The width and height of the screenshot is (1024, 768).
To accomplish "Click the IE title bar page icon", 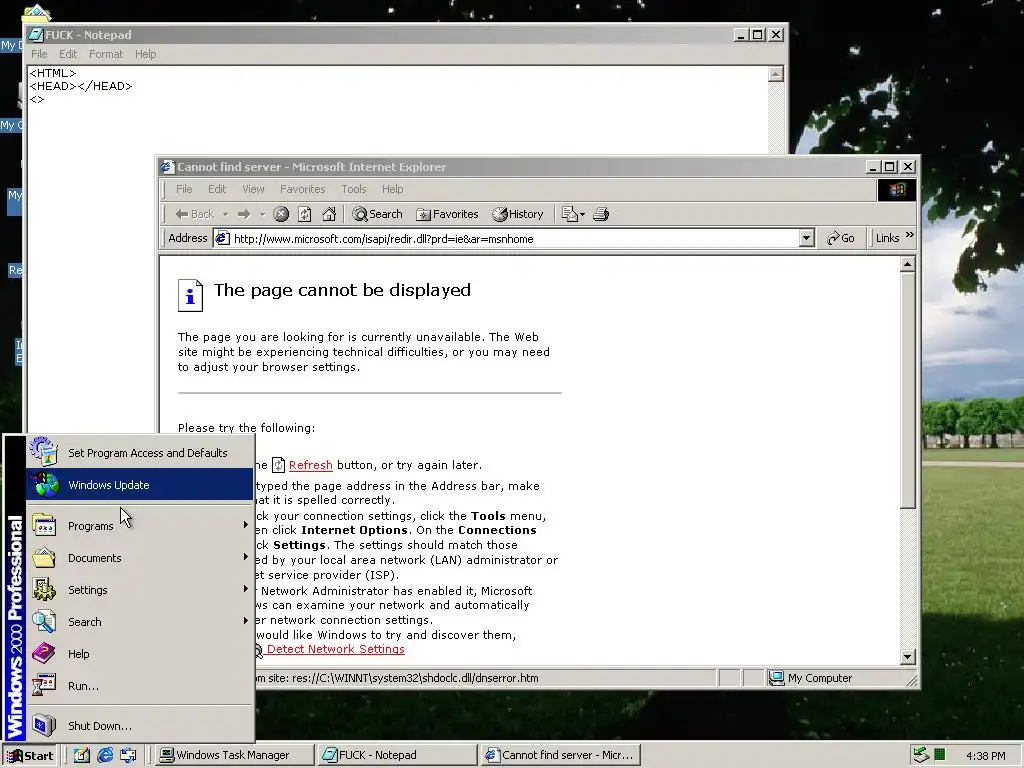I will click(168, 167).
